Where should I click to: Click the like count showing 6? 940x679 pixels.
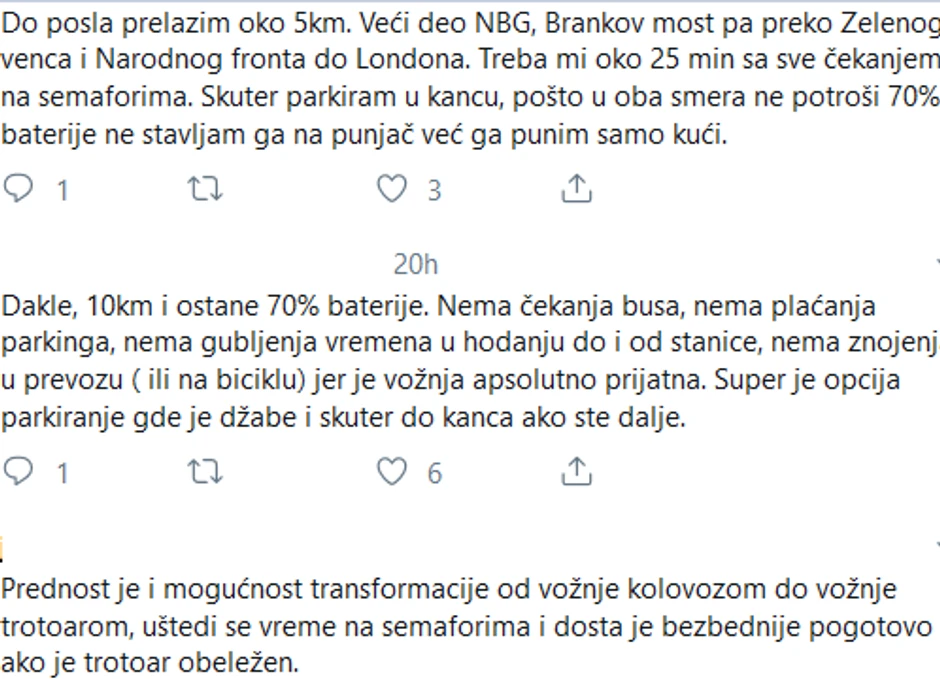pyautogui.click(x=434, y=472)
